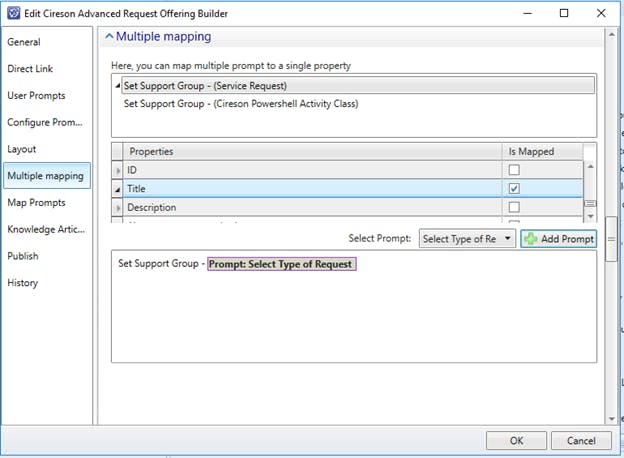Select the Multiple mapping sidebar item

pyautogui.click(x=47, y=175)
